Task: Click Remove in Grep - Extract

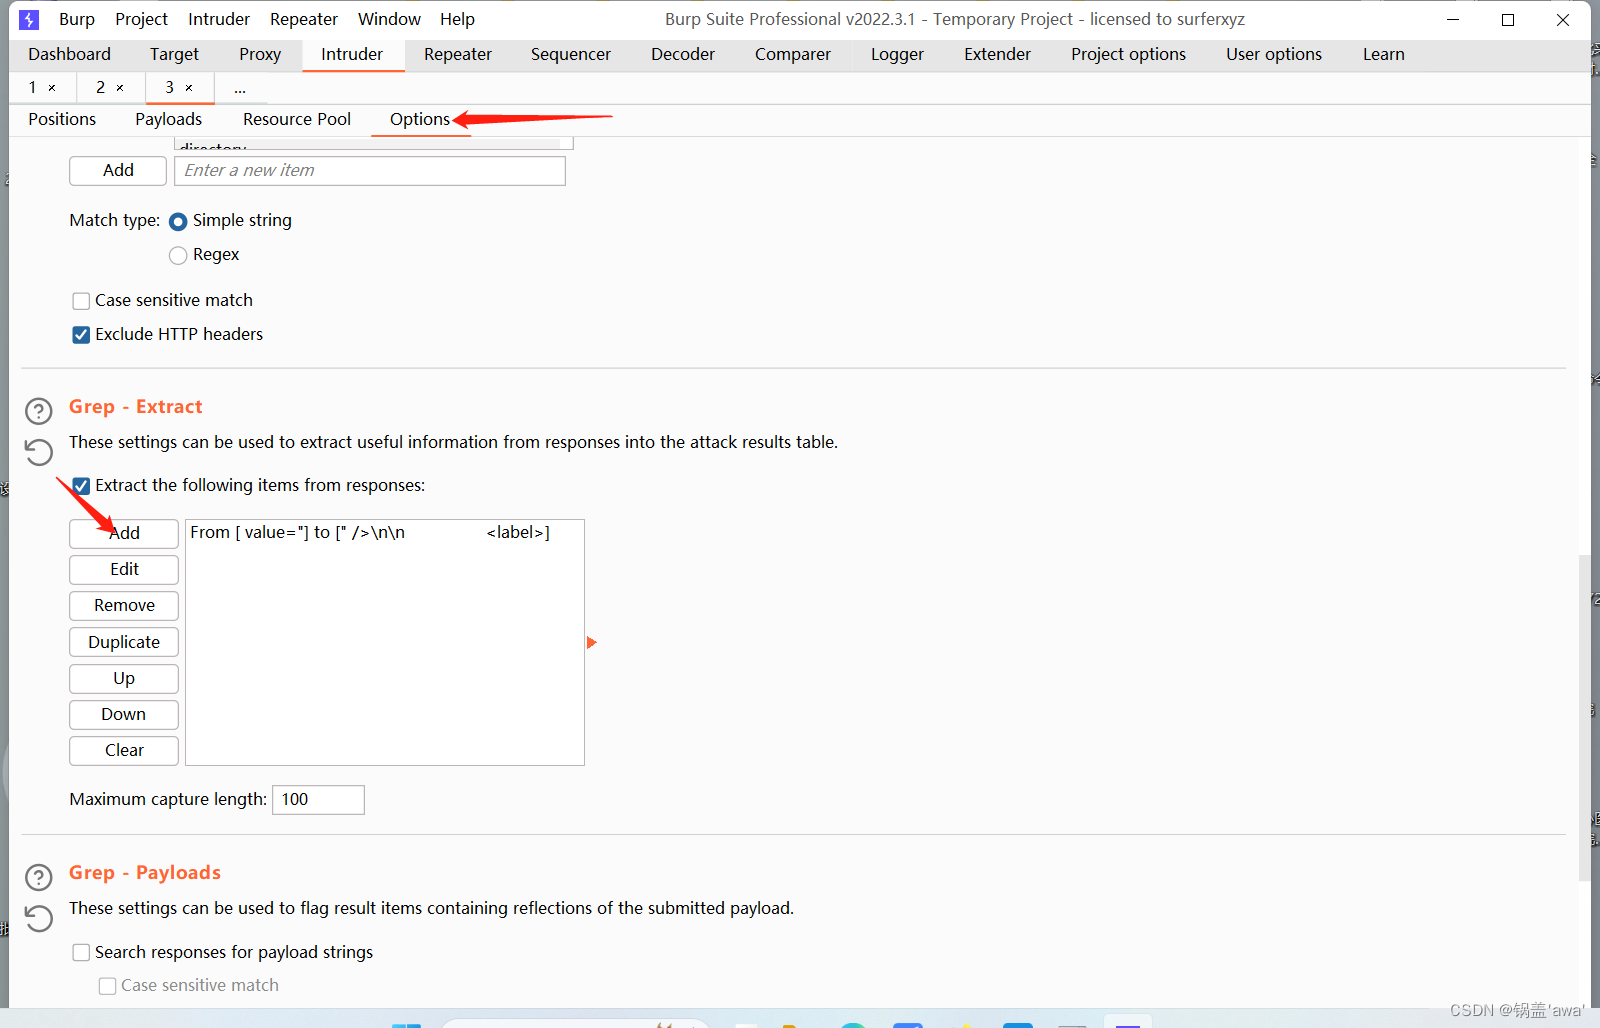Action: [124, 605]
